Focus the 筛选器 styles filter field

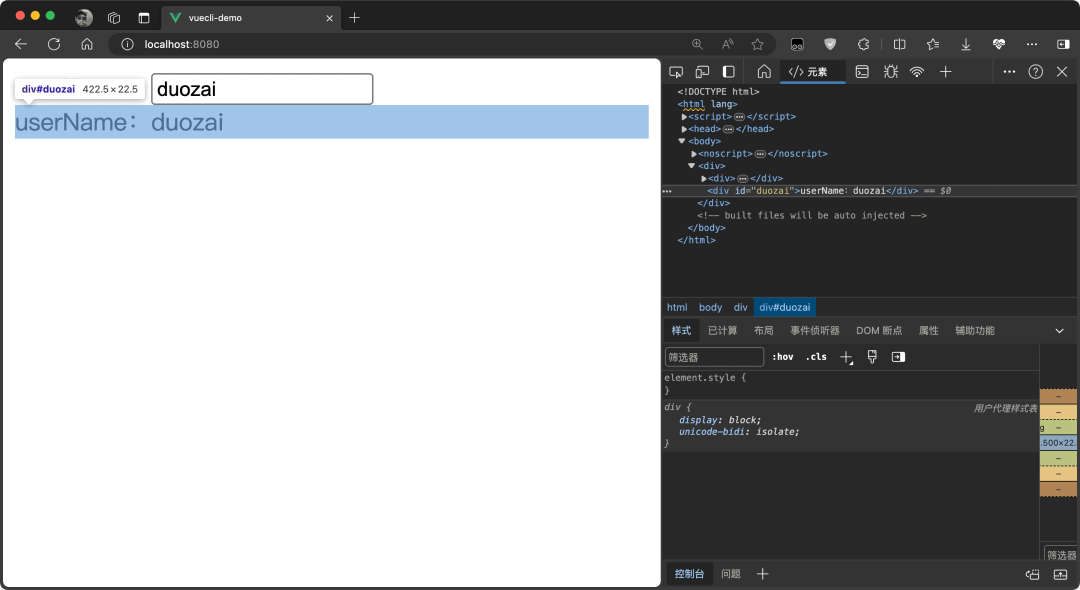pos(714,357)
